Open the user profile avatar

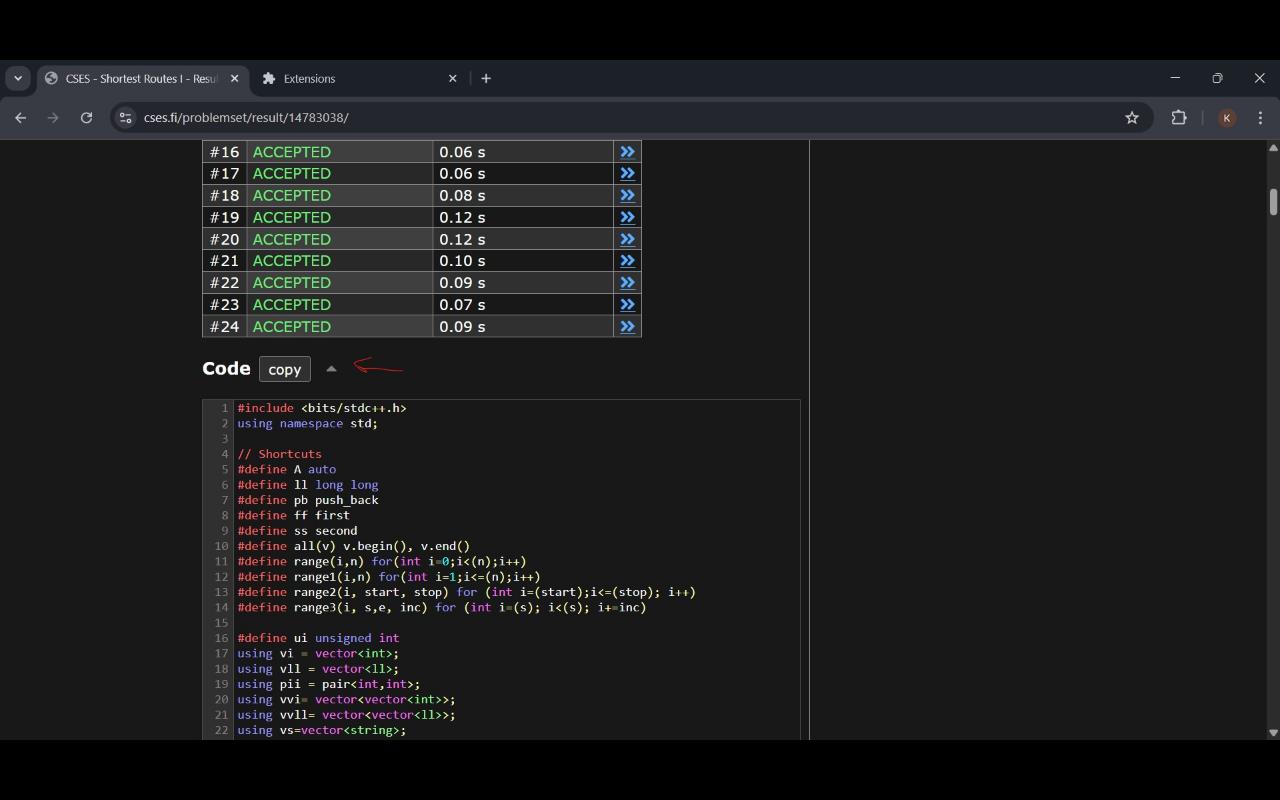coord(1227,118)
